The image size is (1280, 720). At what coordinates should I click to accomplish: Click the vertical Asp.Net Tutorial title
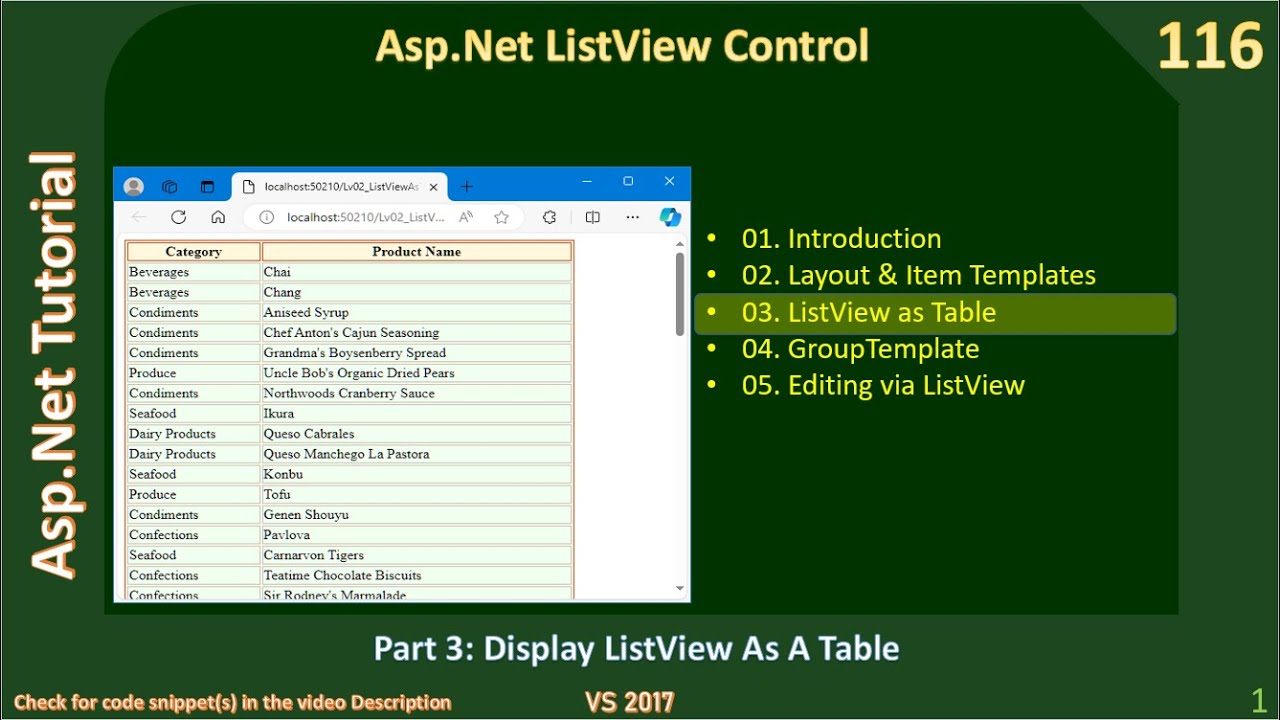pos(53,365)
